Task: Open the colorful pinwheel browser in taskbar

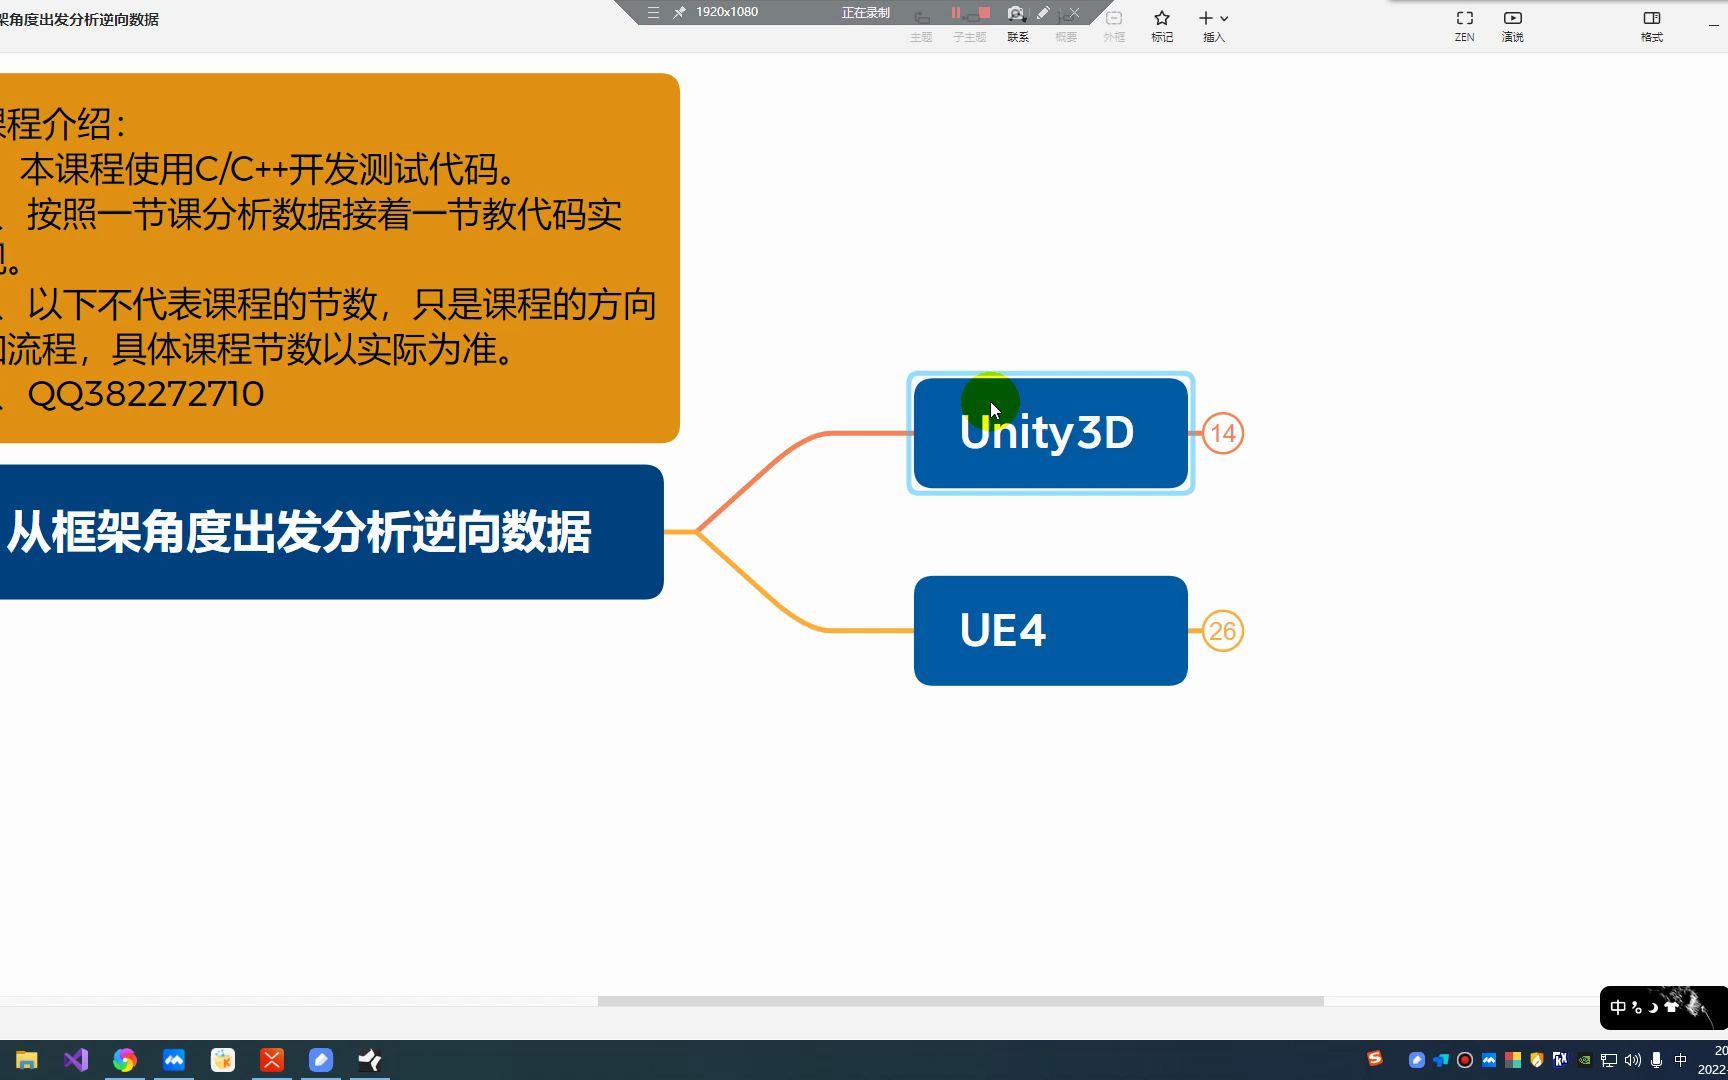Action: click(125, 1060)
